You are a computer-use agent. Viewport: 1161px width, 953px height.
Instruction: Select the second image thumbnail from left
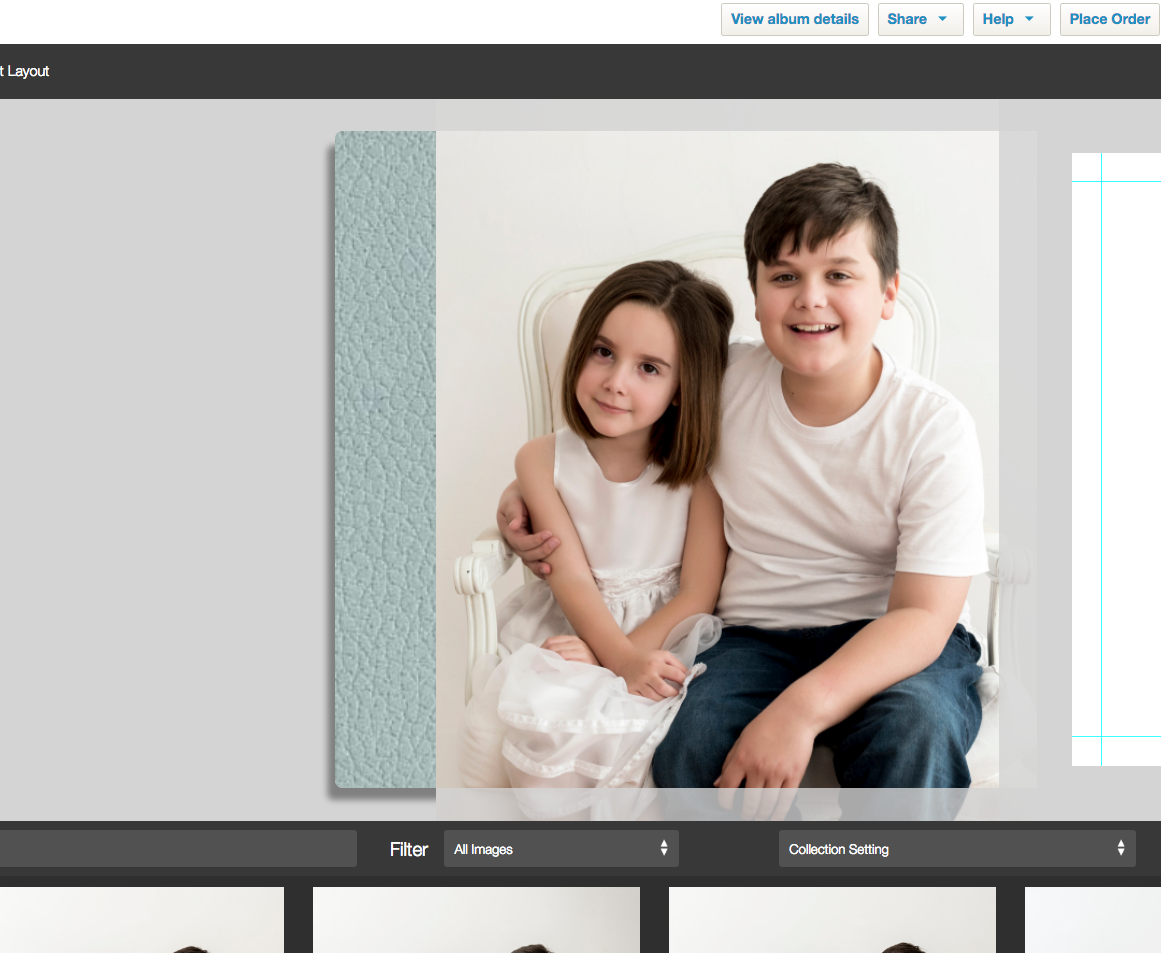(476, 920)
